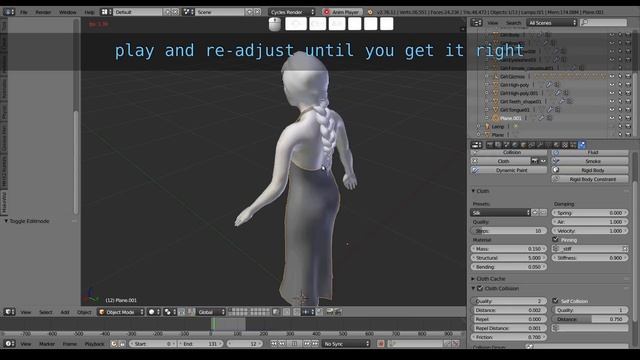Screen dimensions: 640x360
Task: Open the Object Mode dropdown
Action: (121, 312)
